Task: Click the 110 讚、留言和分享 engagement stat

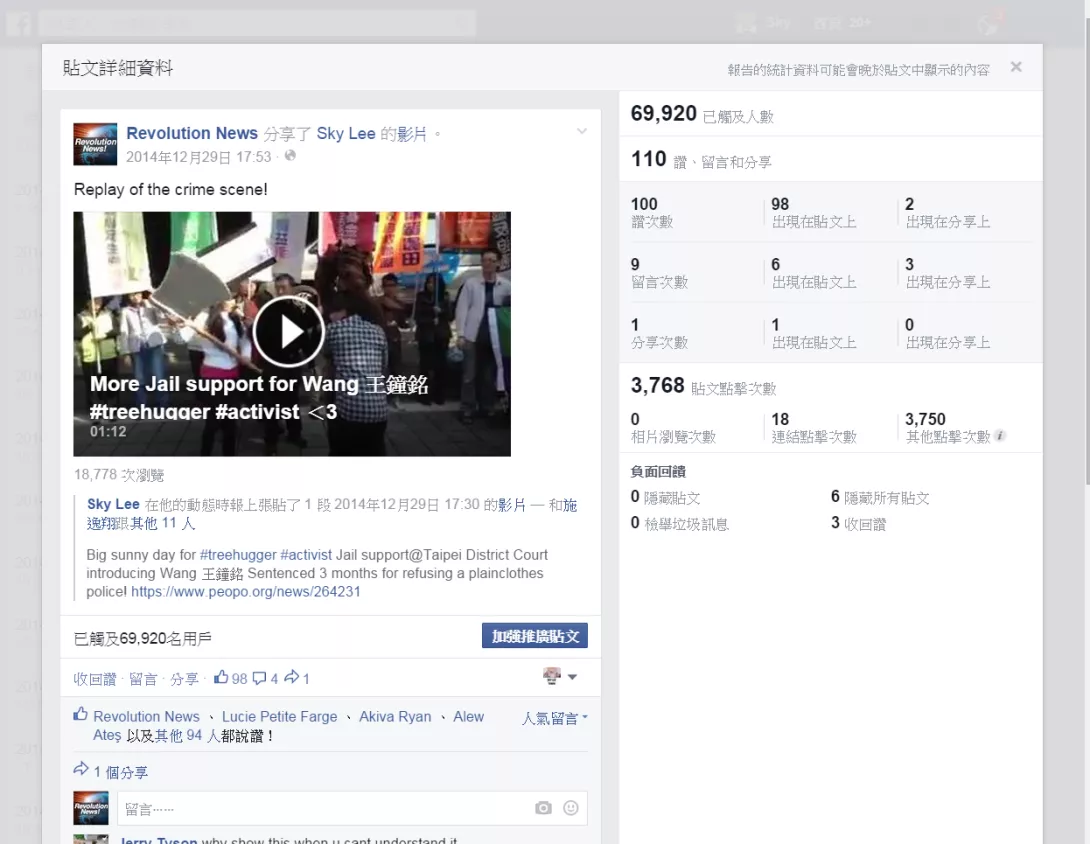Action: 701,160
